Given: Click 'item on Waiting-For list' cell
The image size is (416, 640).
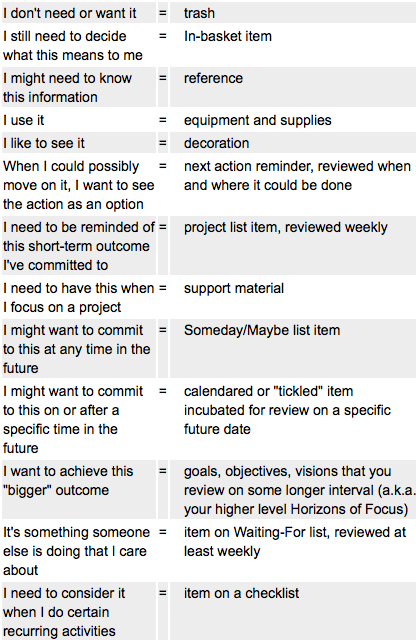Looking at the screenshot, I should 293,551.
